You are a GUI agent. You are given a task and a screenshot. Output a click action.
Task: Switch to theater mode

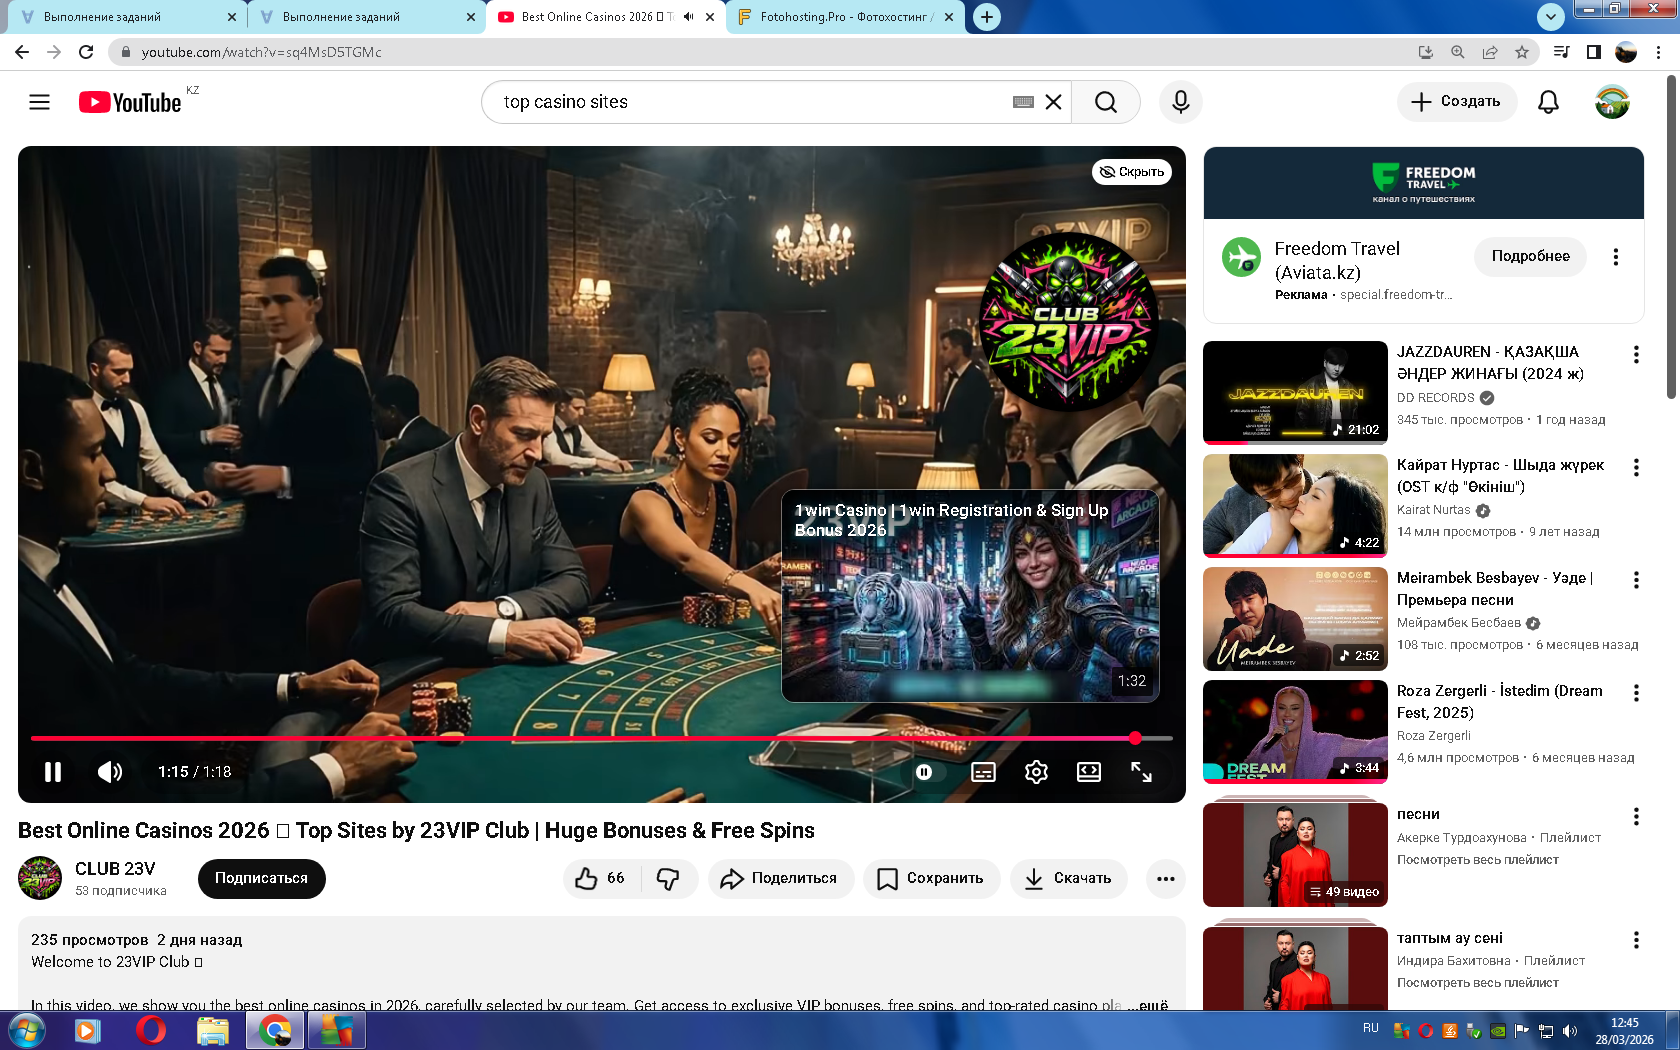[1089, 772]
